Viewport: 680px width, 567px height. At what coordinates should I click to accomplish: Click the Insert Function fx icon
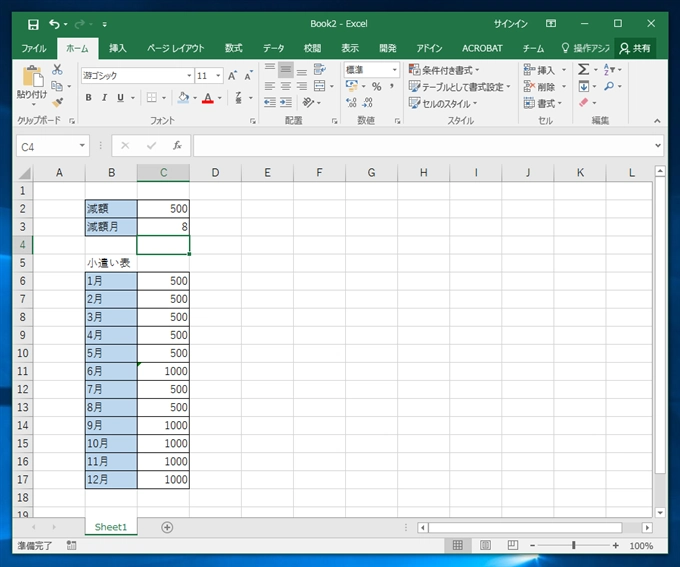(177, 146)
